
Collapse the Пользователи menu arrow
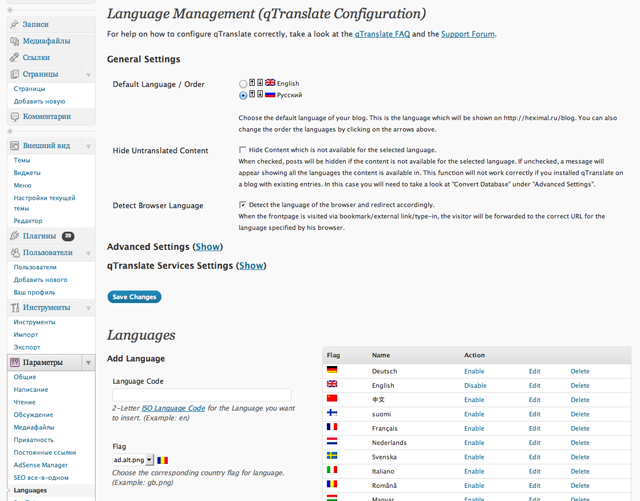coord(88,253)
